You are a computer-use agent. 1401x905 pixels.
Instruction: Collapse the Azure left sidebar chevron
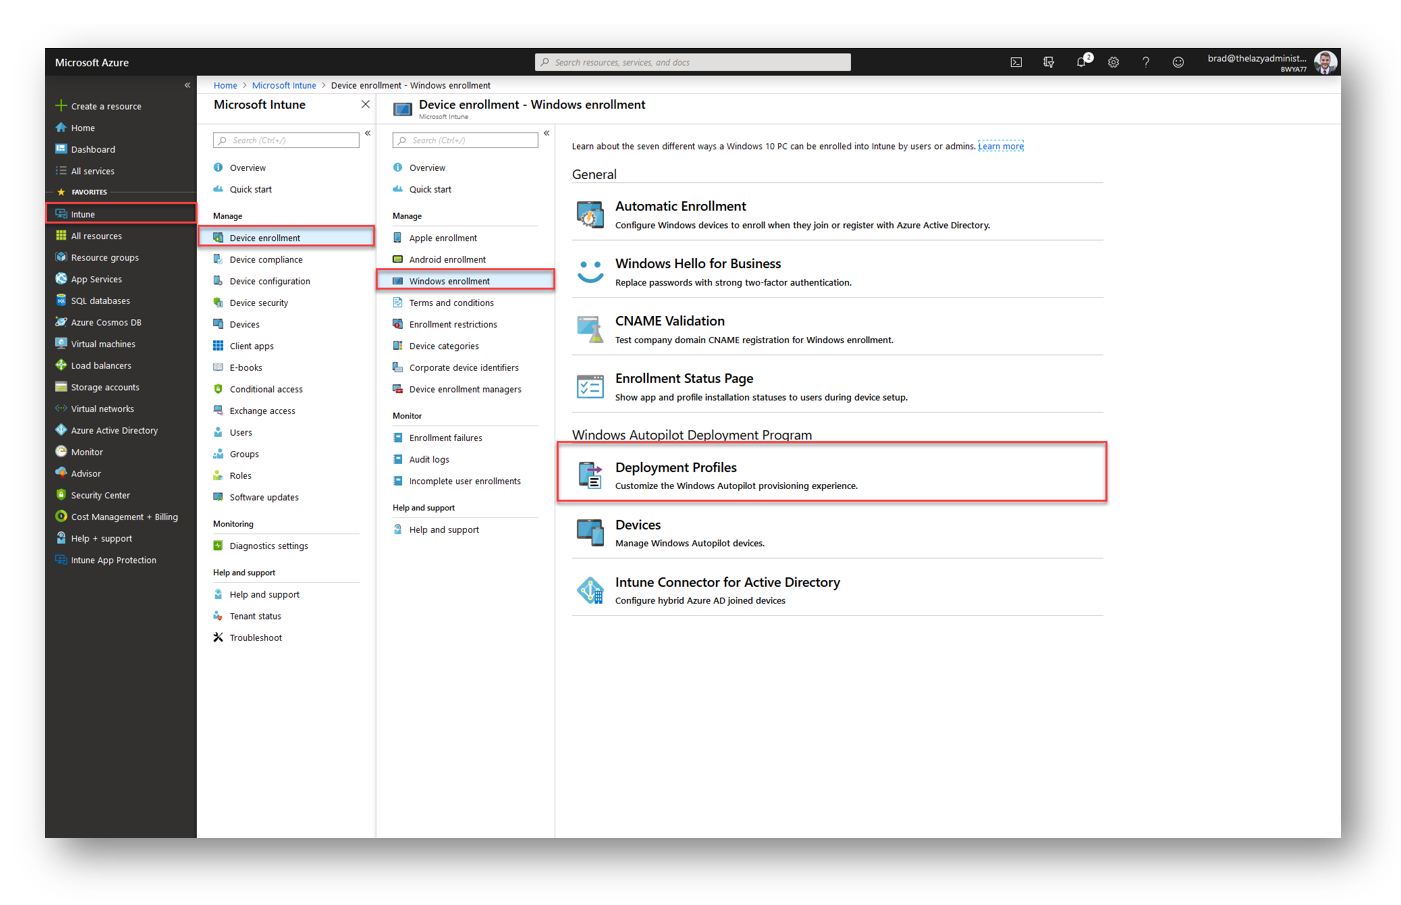(x=187, y=85)
